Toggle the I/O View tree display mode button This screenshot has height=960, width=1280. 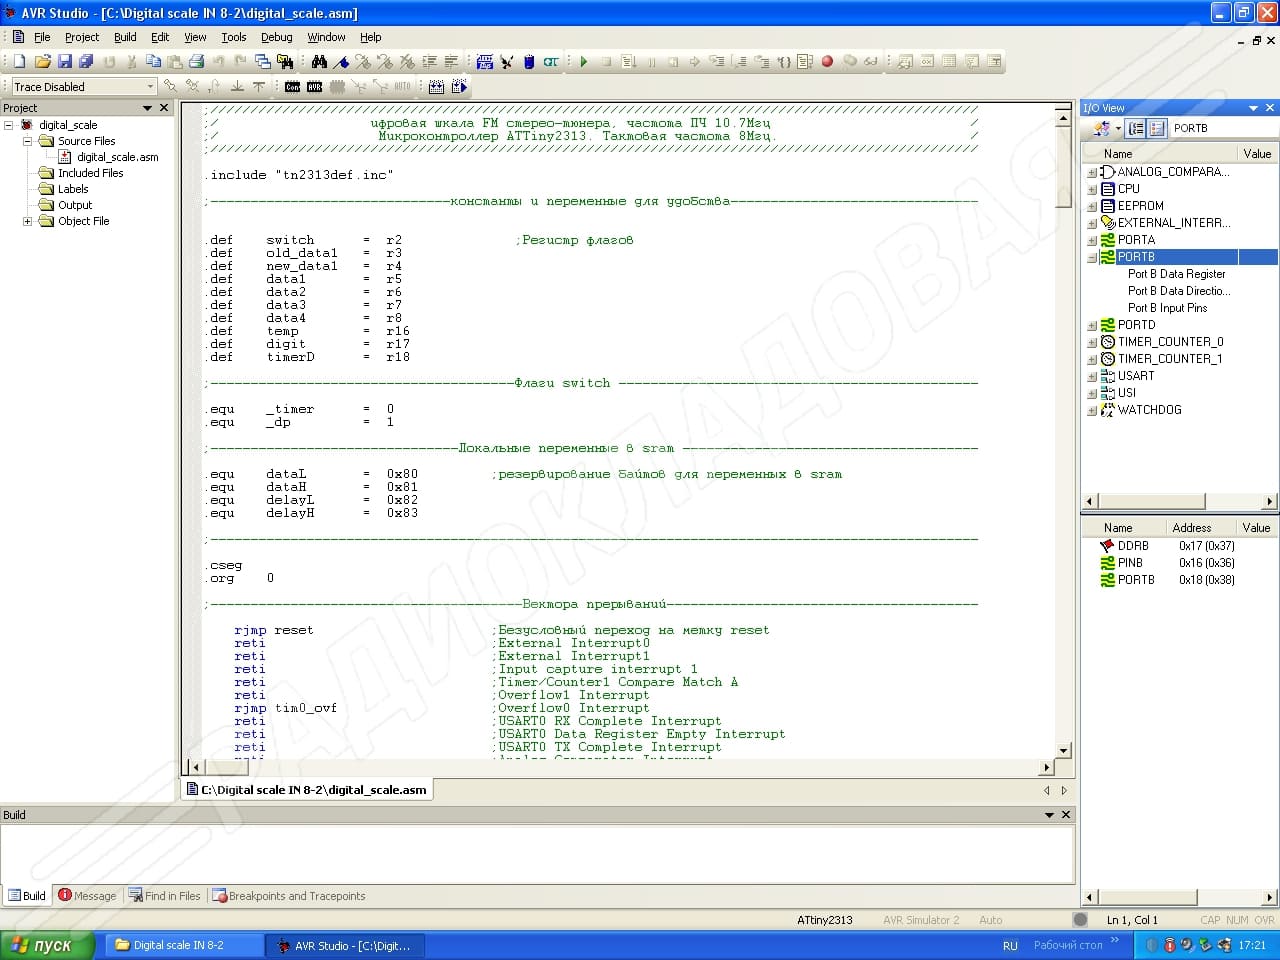tap(1136, 128)
